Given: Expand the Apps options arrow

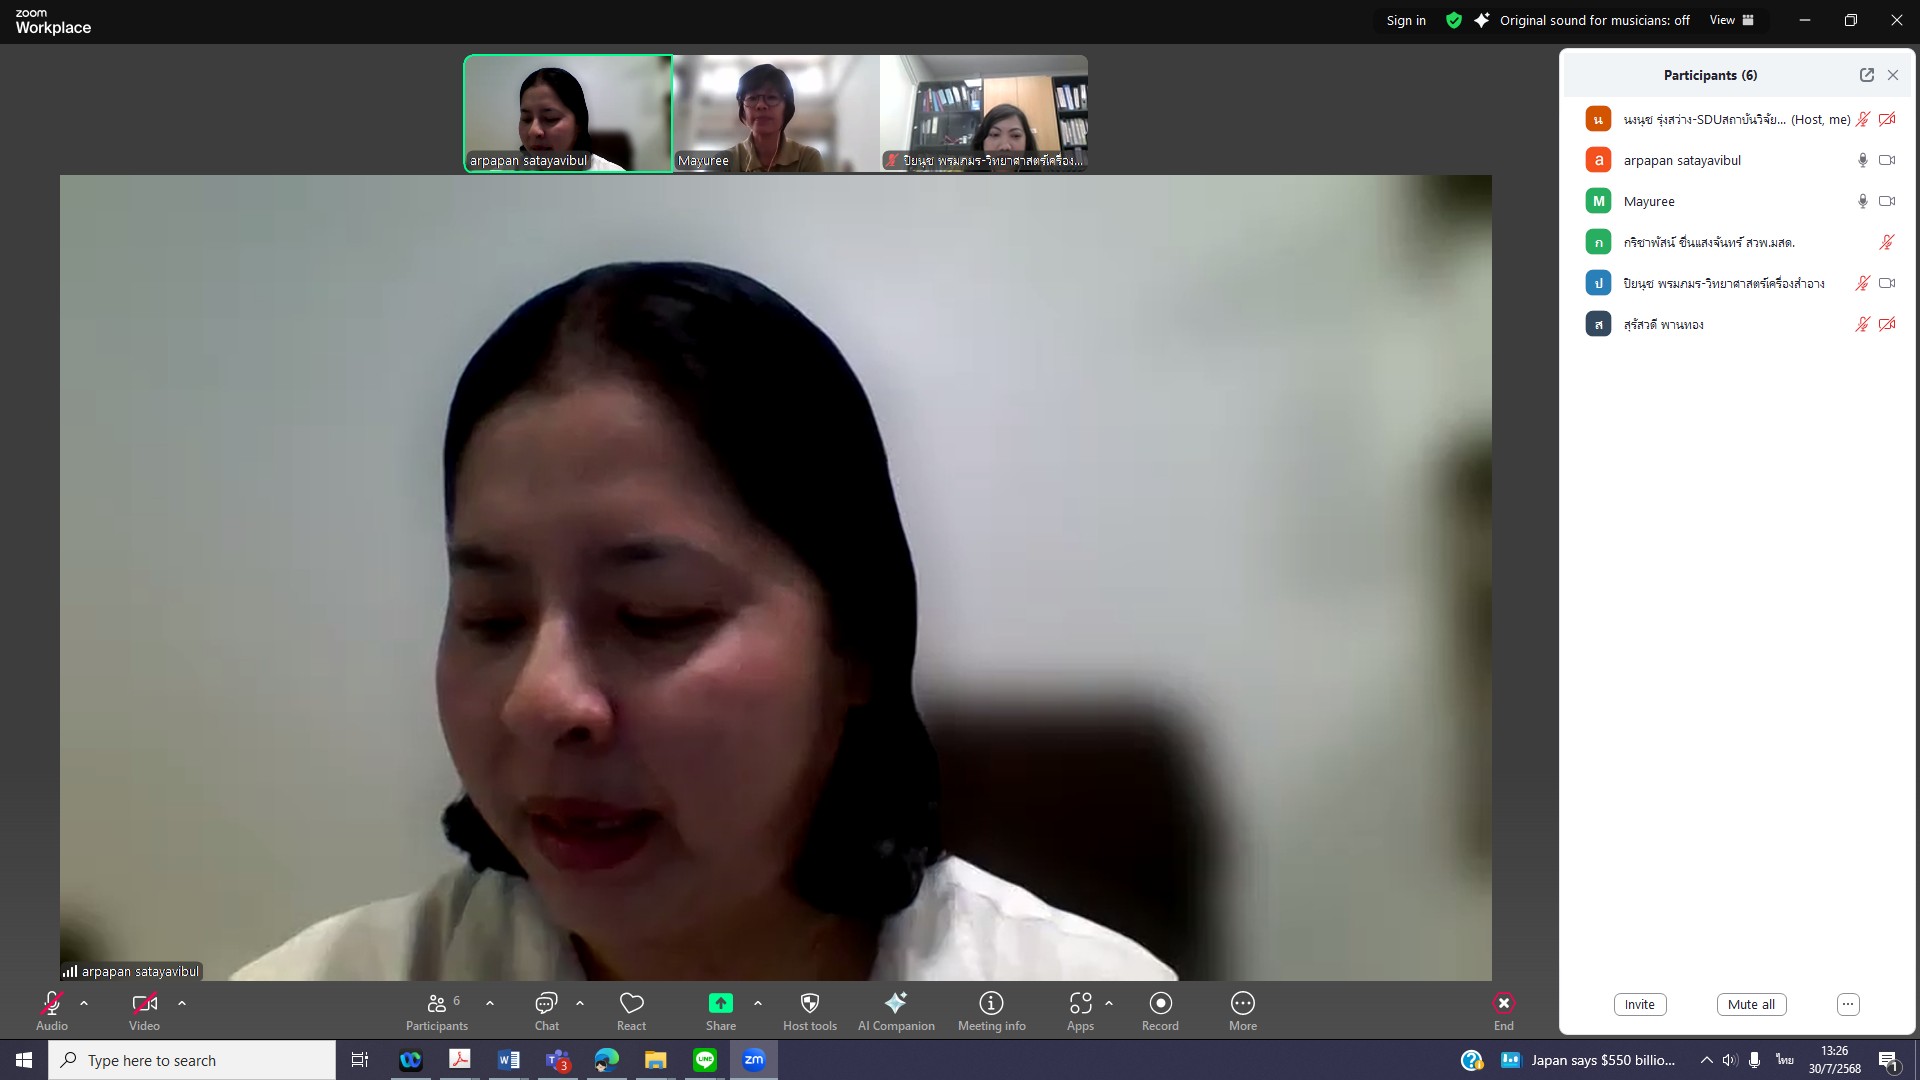Looking at the screenshot, I should click(1109, 1003).
